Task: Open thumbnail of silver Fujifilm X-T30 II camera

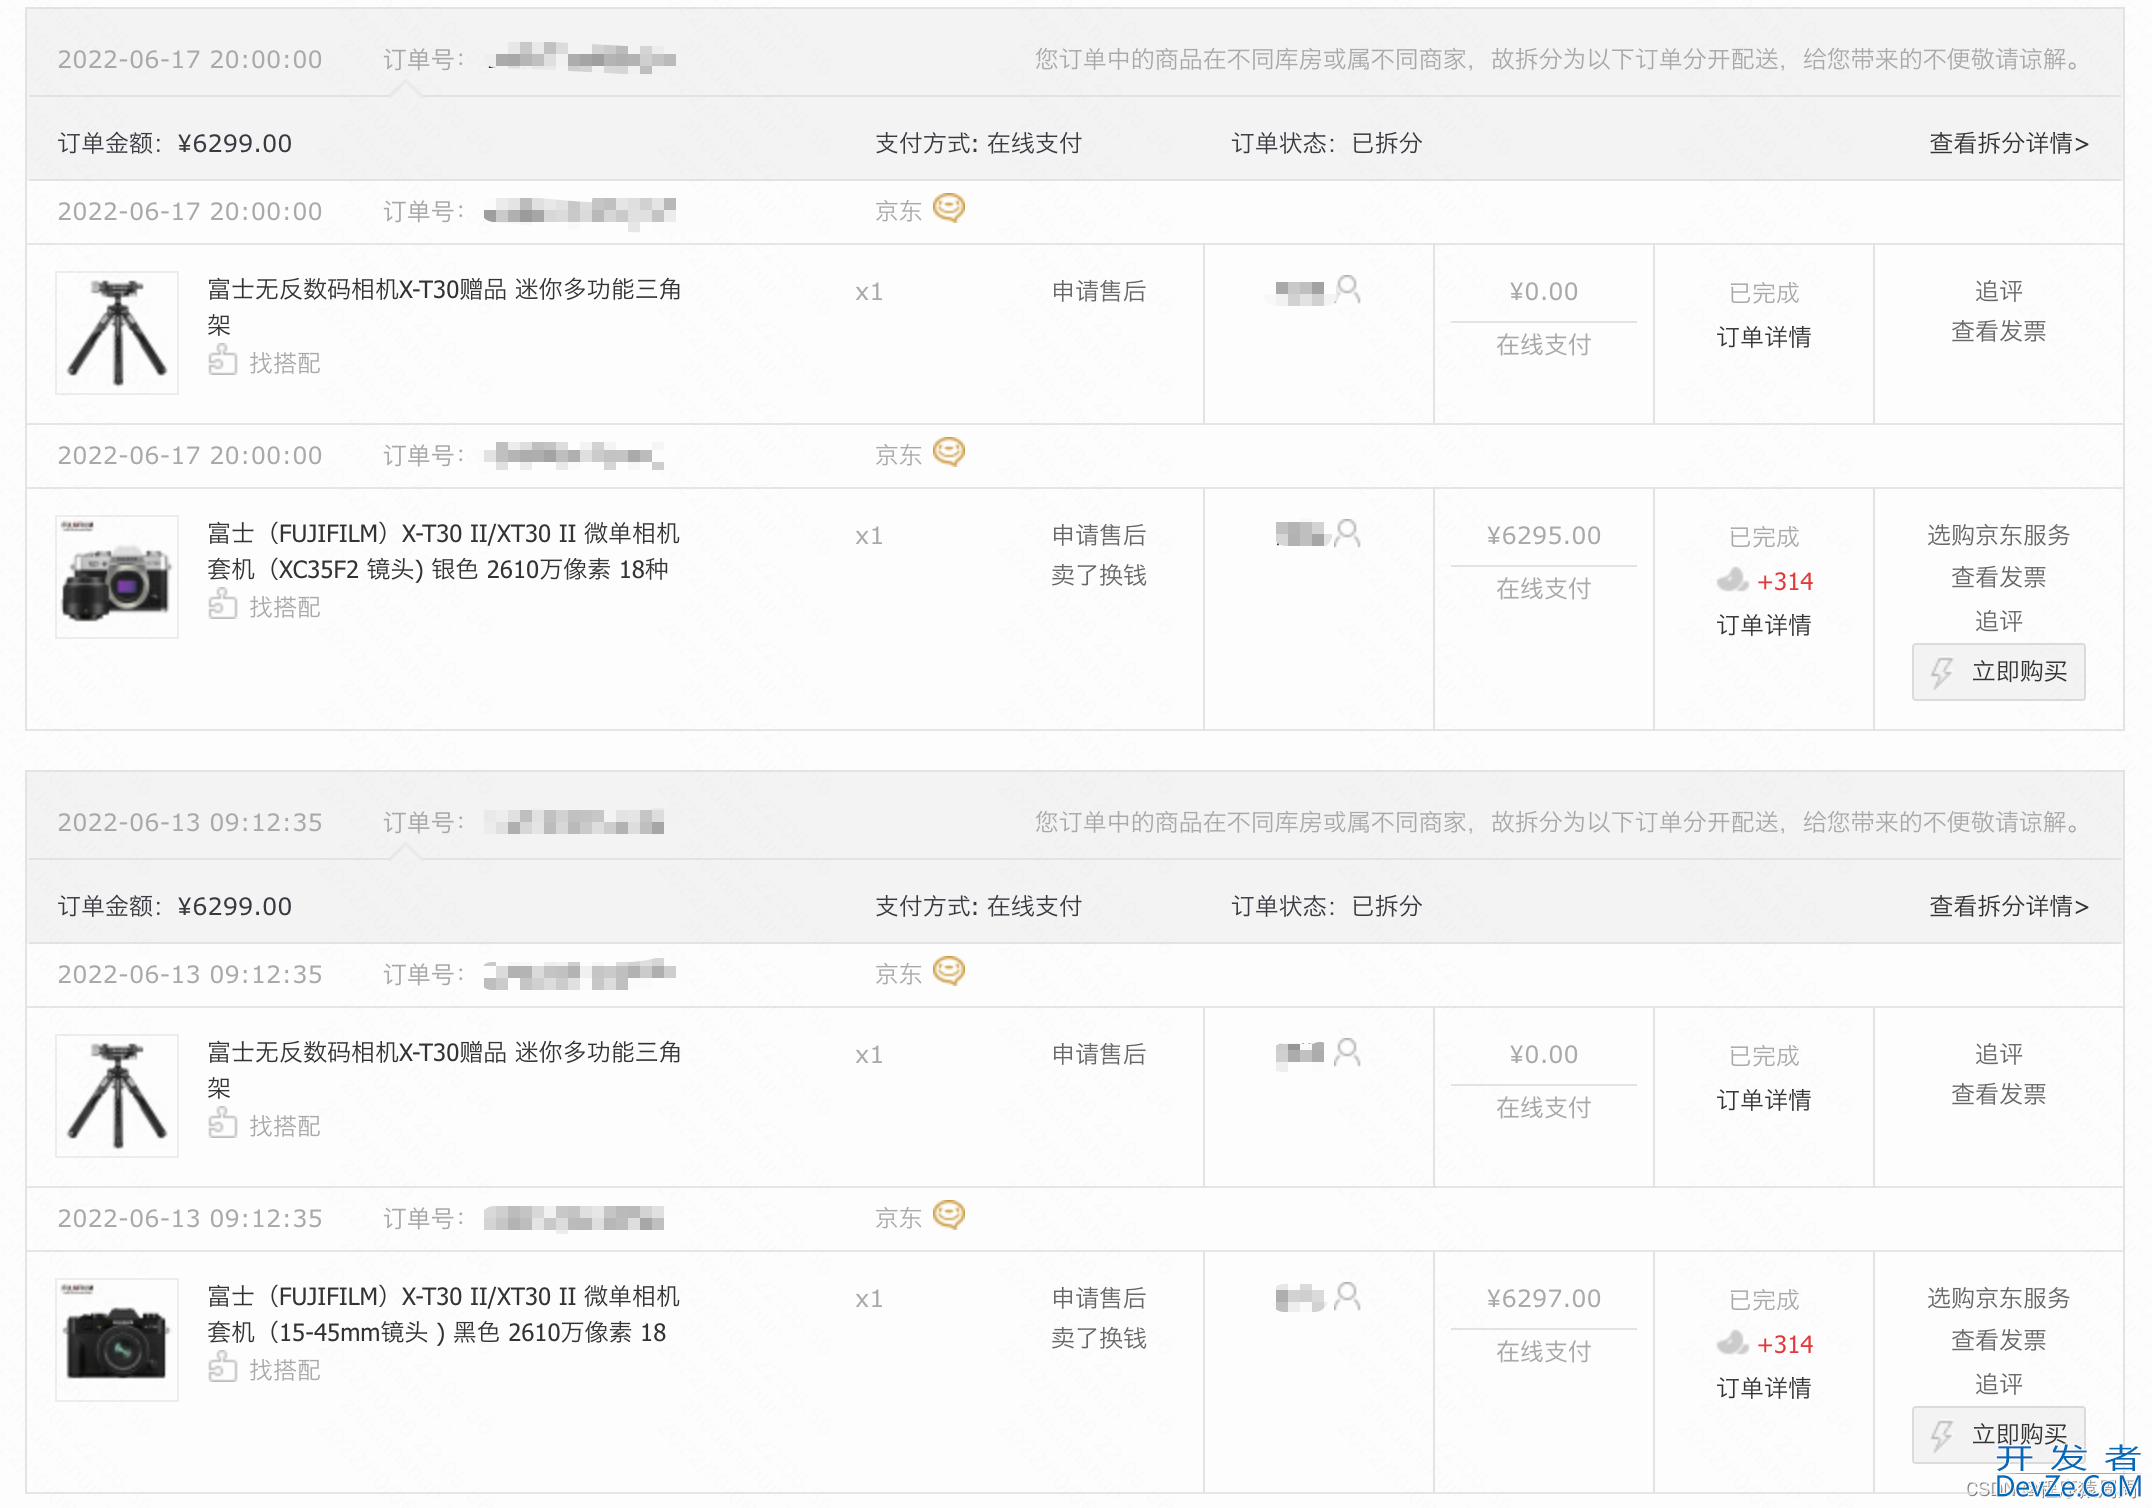Action: 117,577
